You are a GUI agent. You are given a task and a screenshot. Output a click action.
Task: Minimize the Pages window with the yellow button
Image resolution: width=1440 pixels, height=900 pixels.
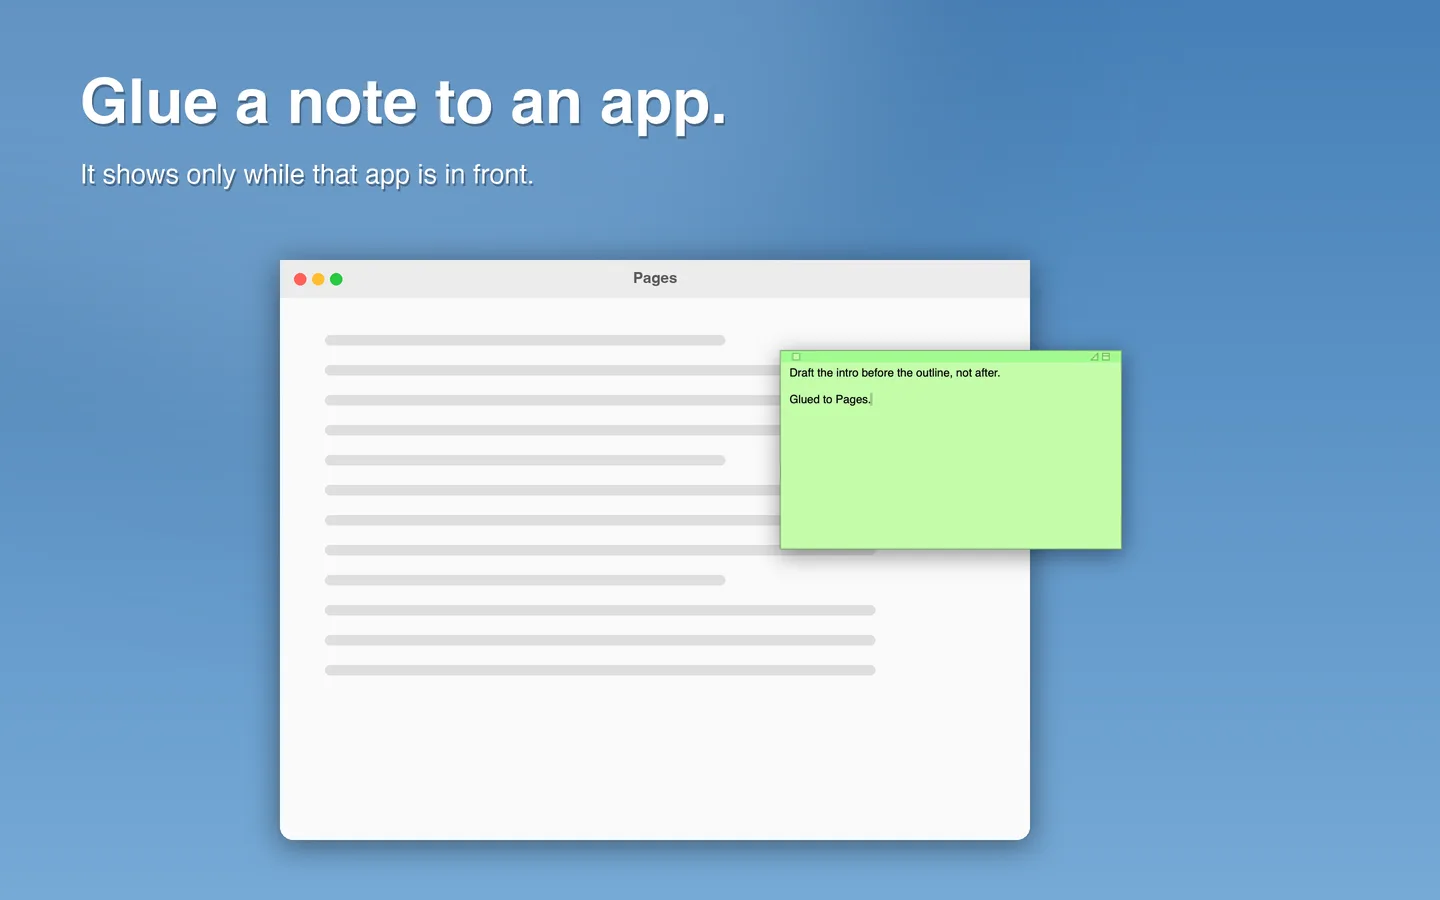pos(318,279)
